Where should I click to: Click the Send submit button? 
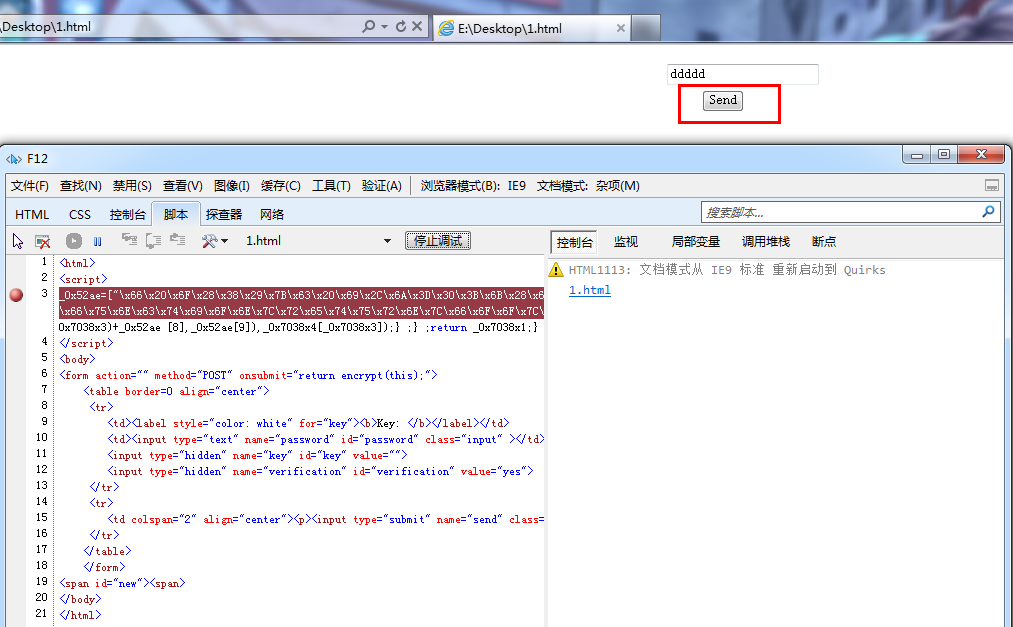723,100
